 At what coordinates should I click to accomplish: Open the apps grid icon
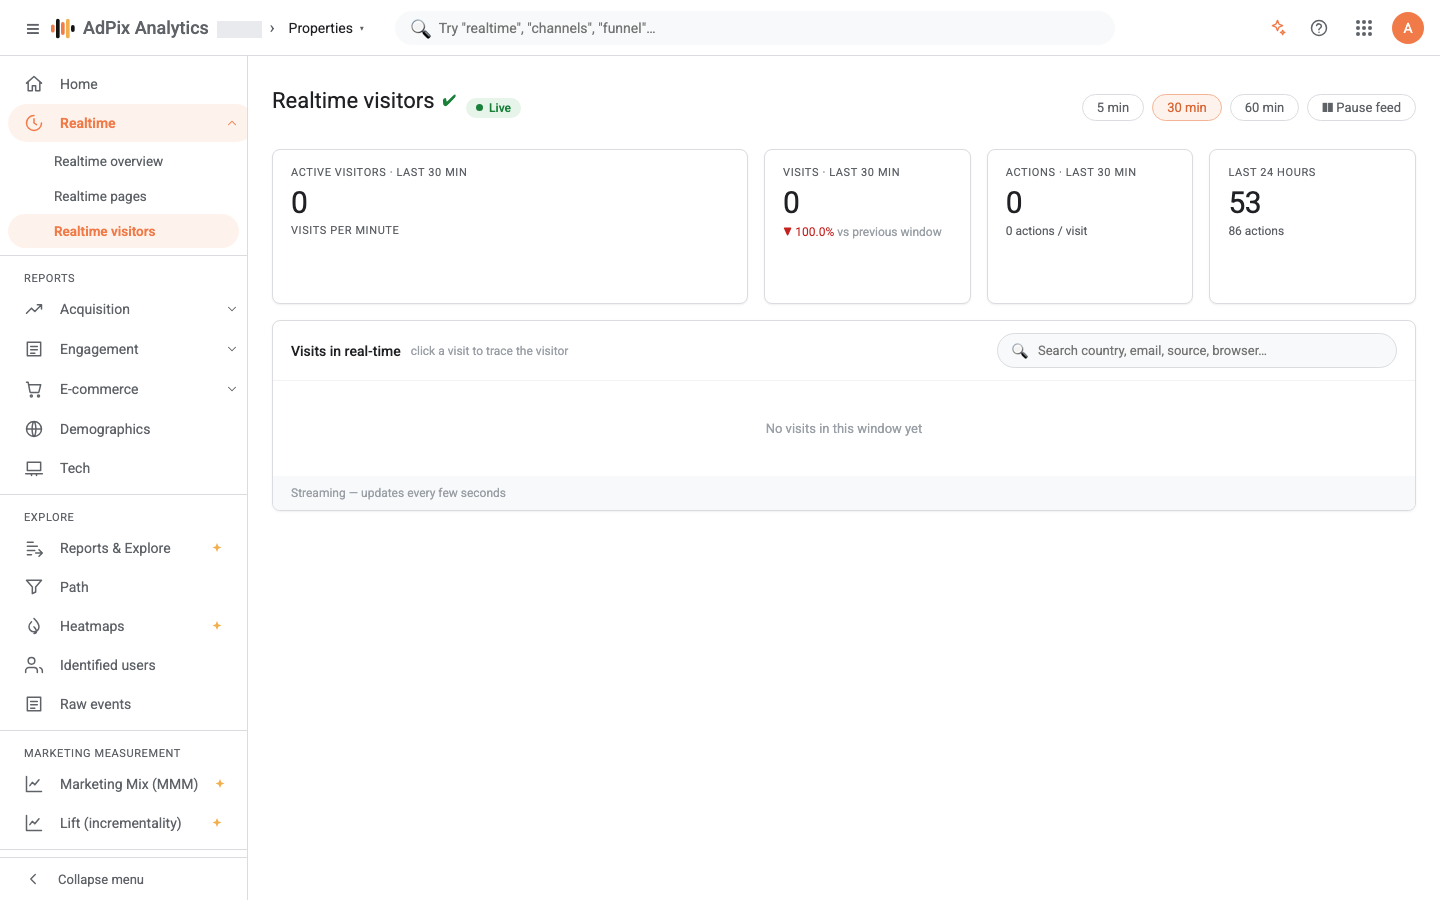pyautogui.click(x=1364, y=28)
